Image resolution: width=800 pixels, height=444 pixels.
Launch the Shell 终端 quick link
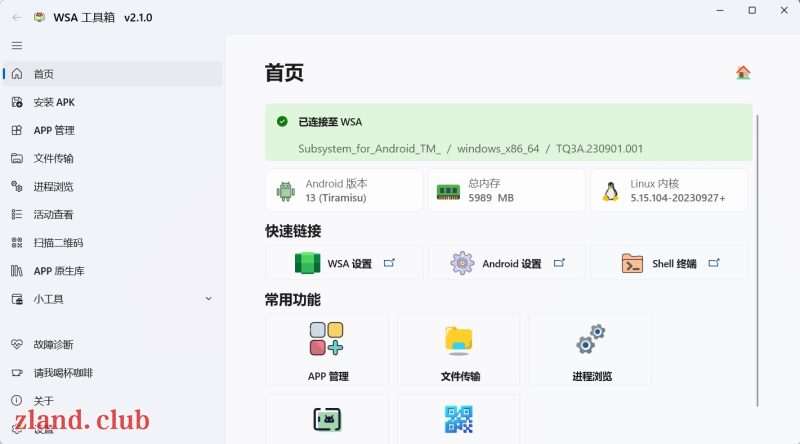669,263
